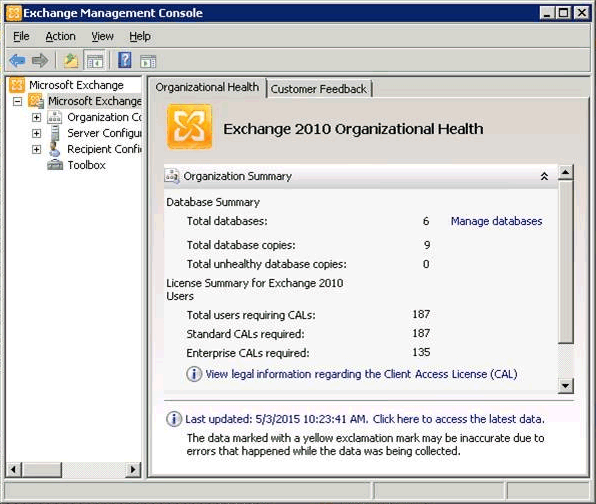Click the Server Configuration node icon

(55, 133)
